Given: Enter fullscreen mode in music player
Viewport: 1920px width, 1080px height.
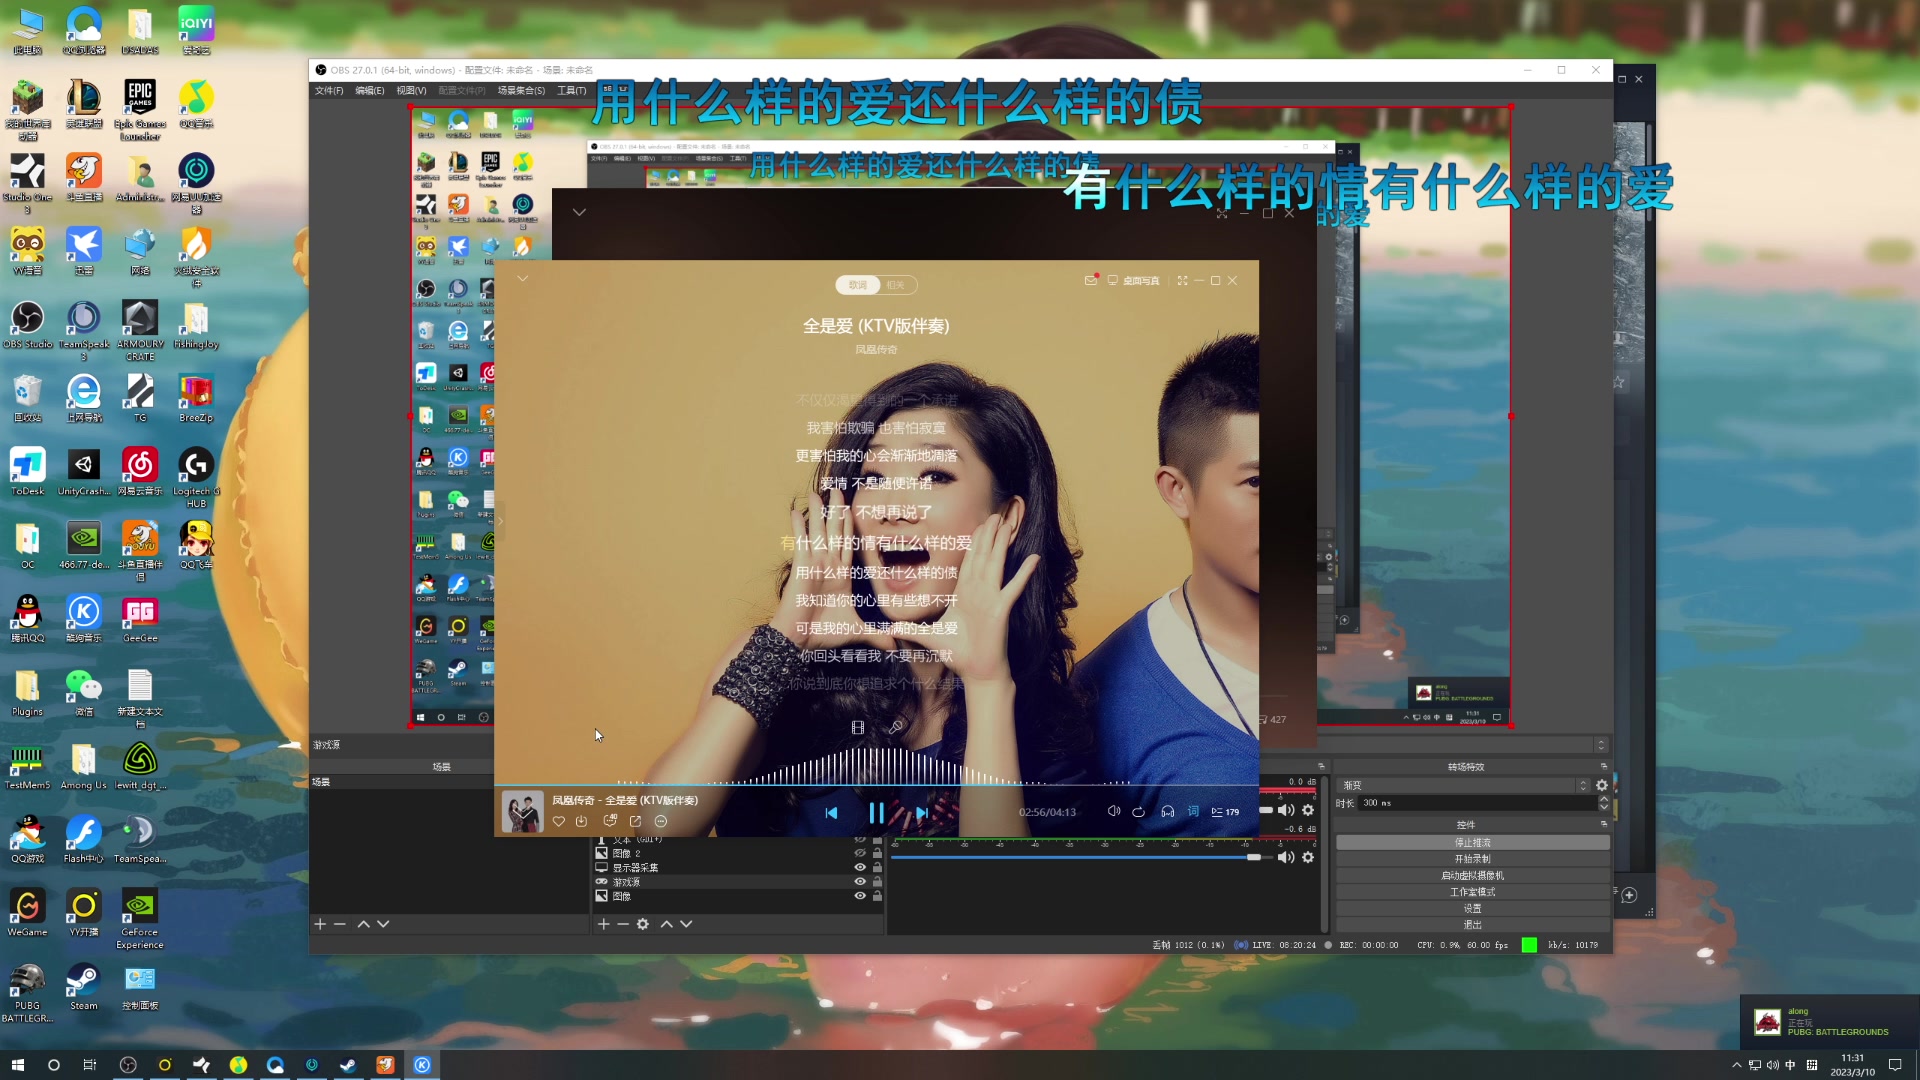Looking at the screenshot, I should pos(1182,281).
